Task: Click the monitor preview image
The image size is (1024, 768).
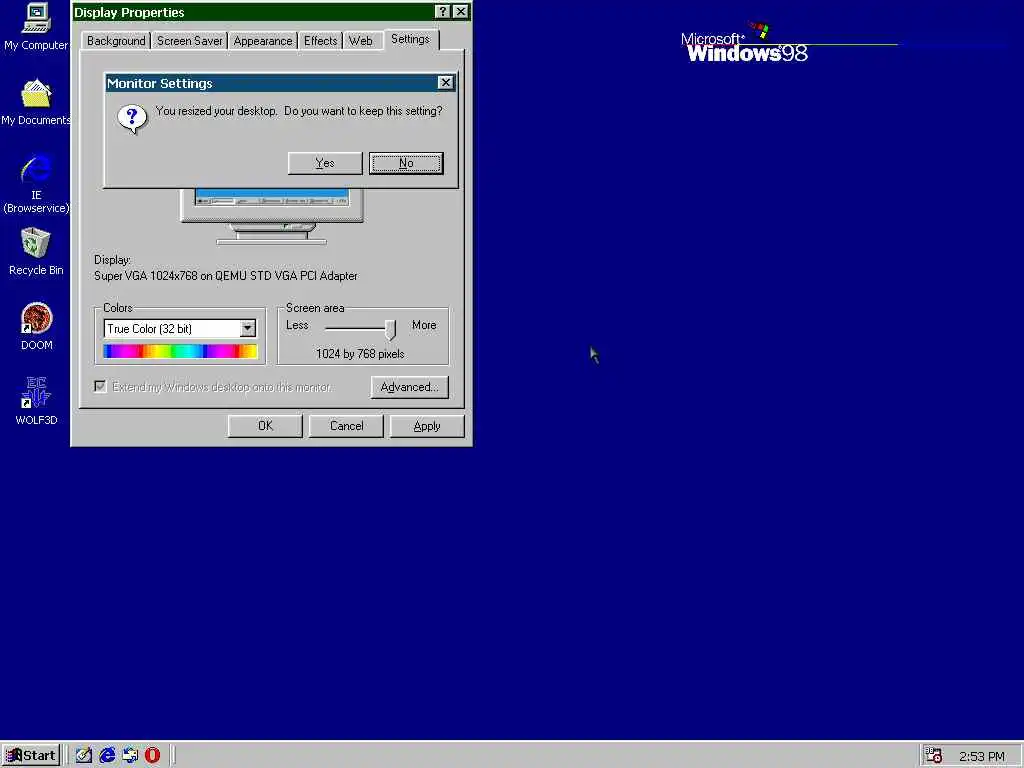Action: tap(272, 216)
